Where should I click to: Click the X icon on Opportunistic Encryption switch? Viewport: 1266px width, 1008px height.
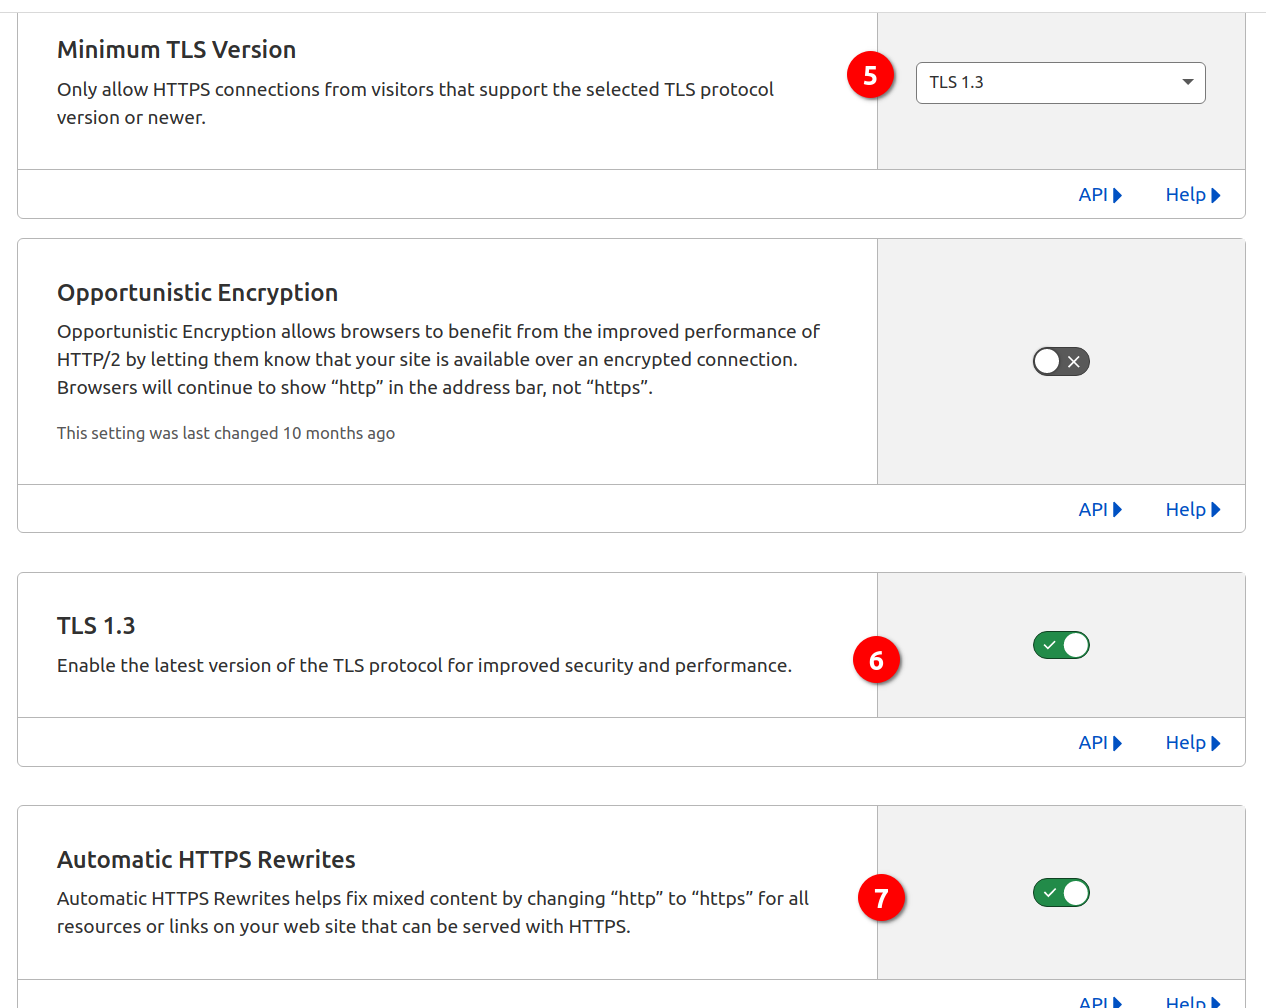click(1073, 361)
